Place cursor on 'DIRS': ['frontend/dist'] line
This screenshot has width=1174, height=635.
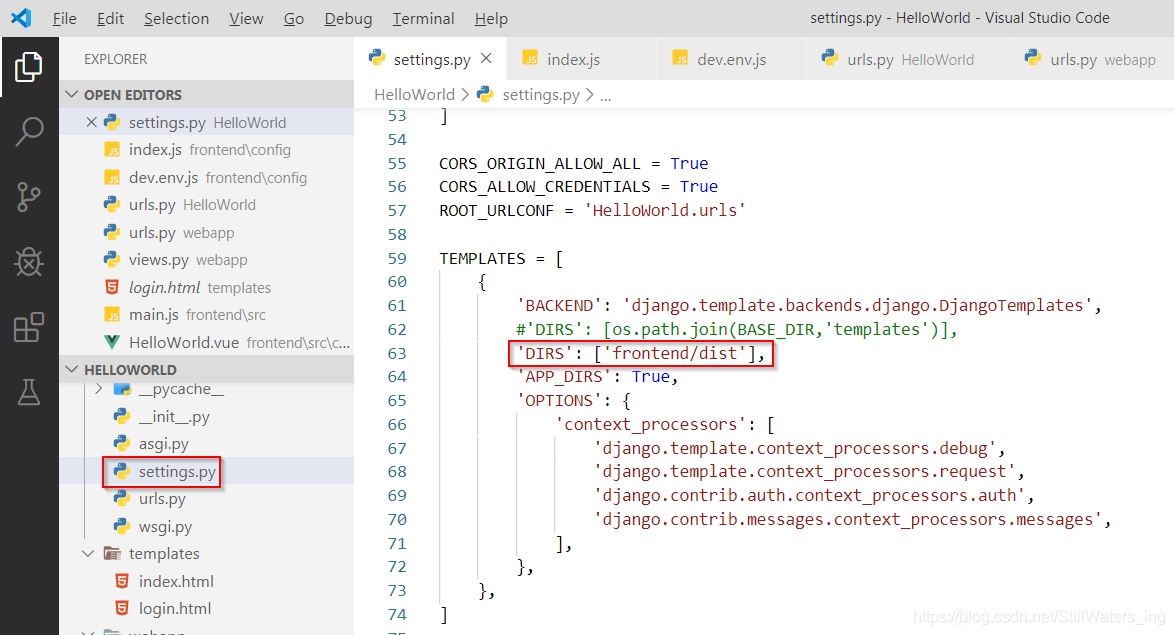click(x=641, y=353)
